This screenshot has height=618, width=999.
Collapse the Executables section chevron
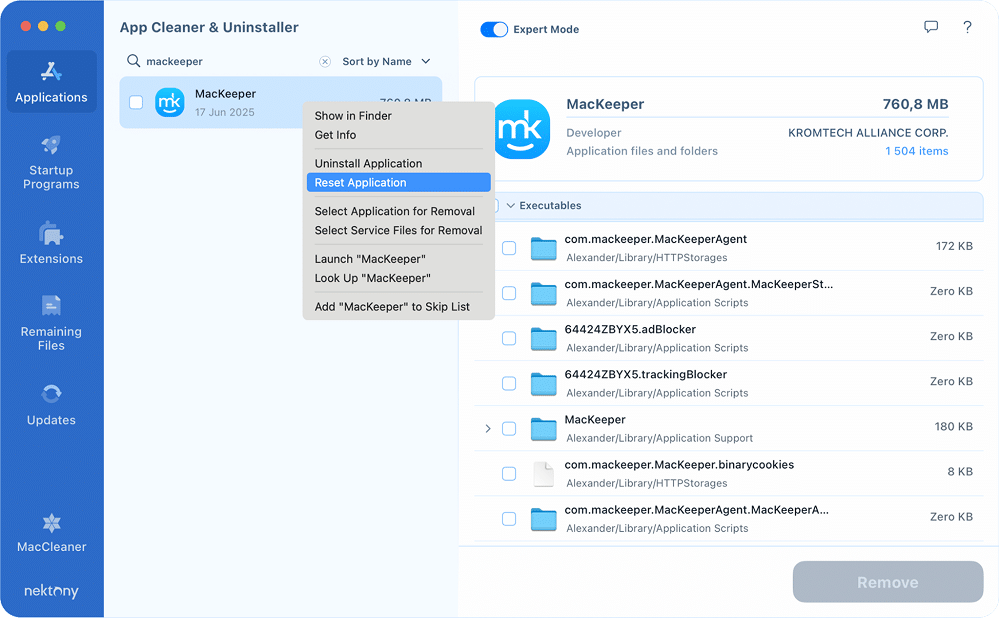coord(510,206)
